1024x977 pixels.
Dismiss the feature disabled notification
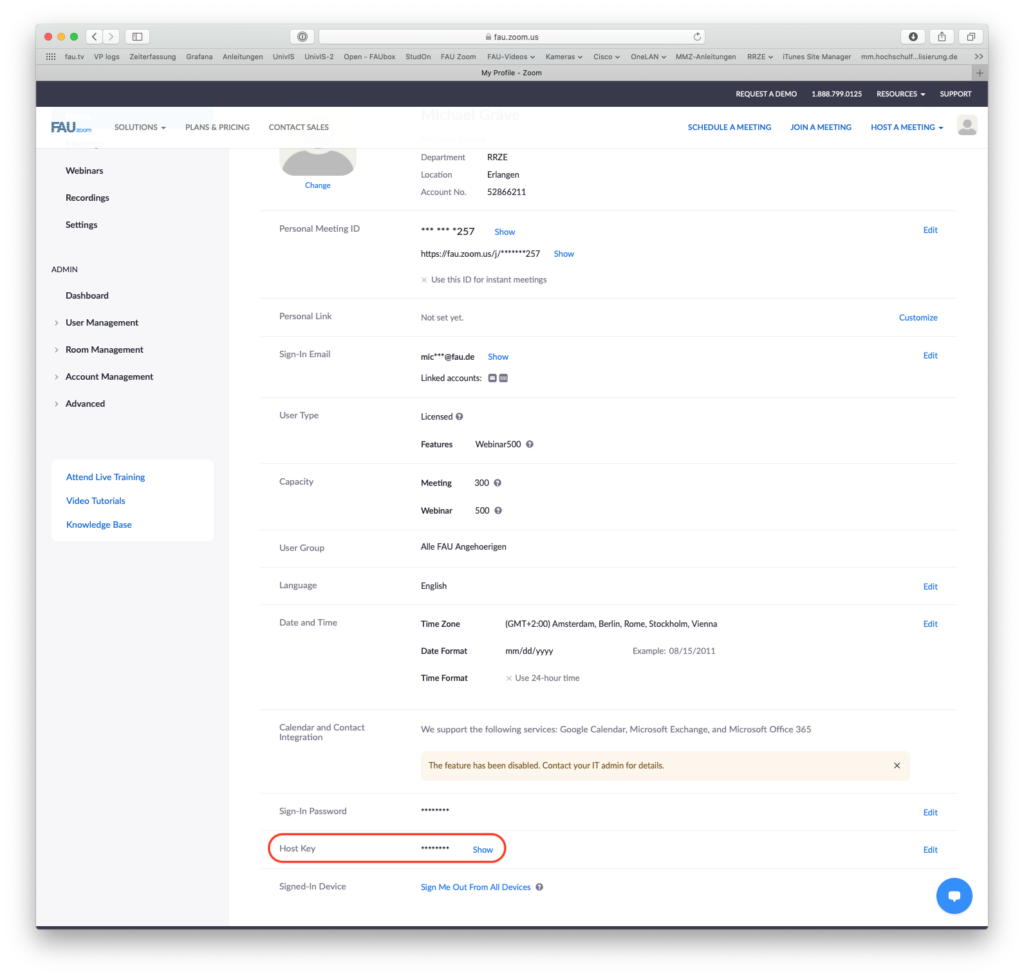pos(896,765)
